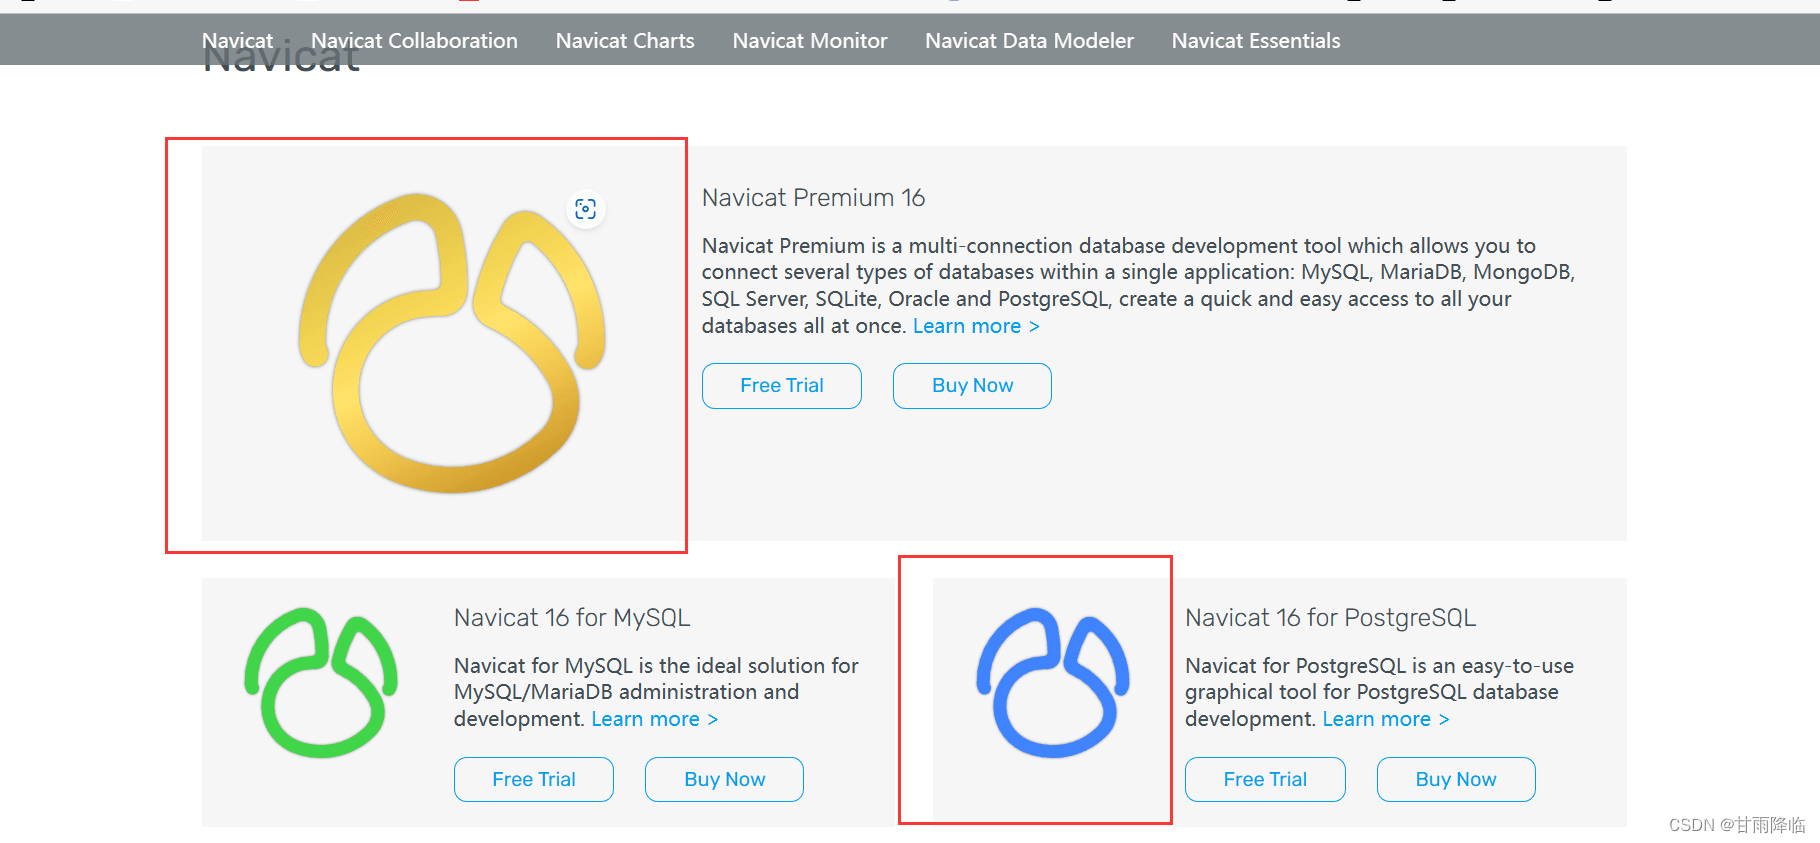Start Free Trial of Navicat for PostgreSQL
This screenshot has width=1820, height=843.
click(x=1265, y=779)
